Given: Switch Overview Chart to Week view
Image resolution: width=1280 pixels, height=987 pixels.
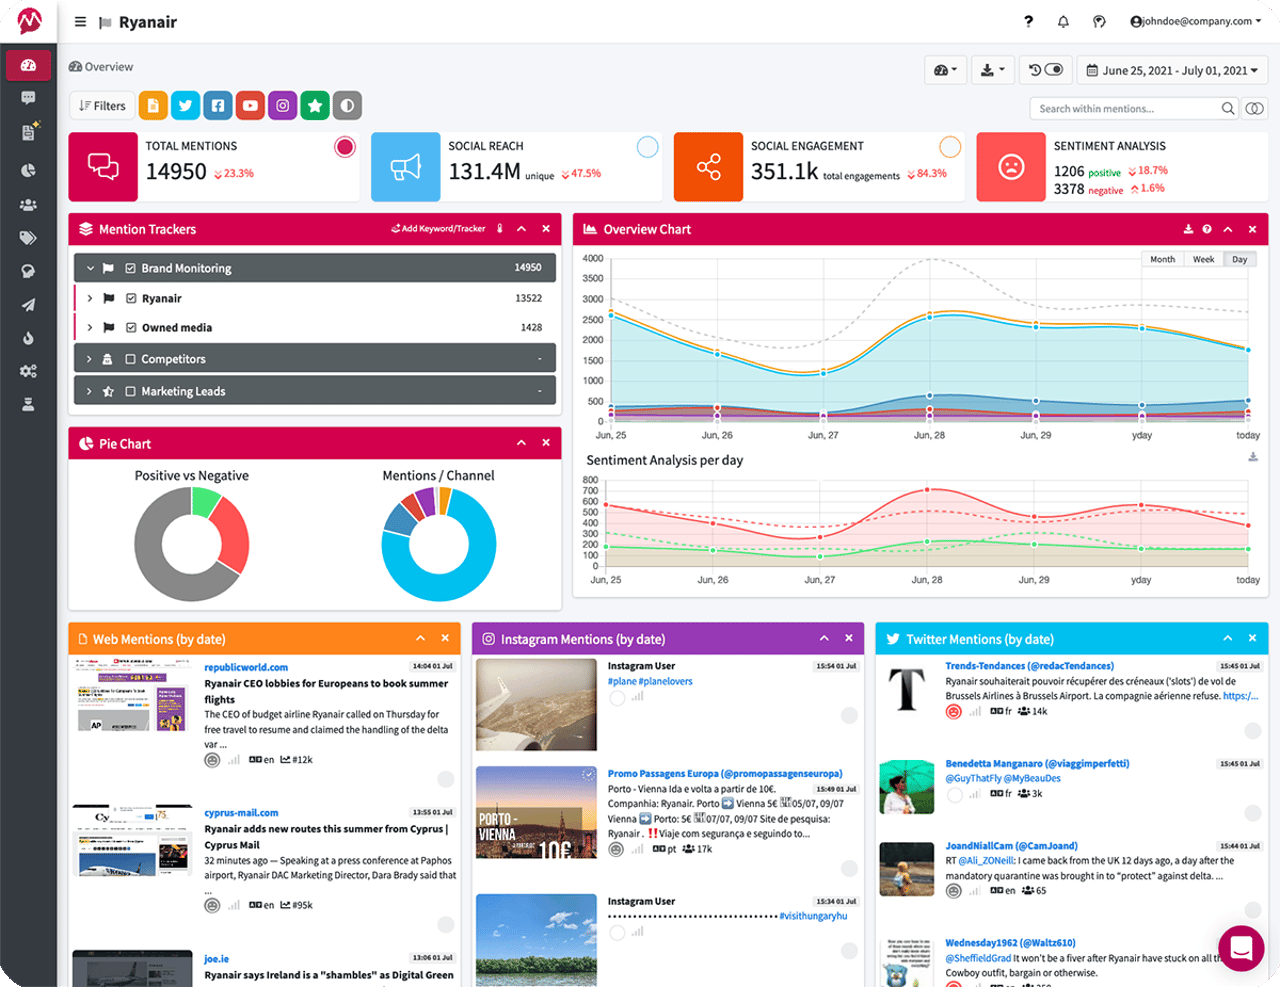Looking at the screenshot, I should coord(1202,258).
